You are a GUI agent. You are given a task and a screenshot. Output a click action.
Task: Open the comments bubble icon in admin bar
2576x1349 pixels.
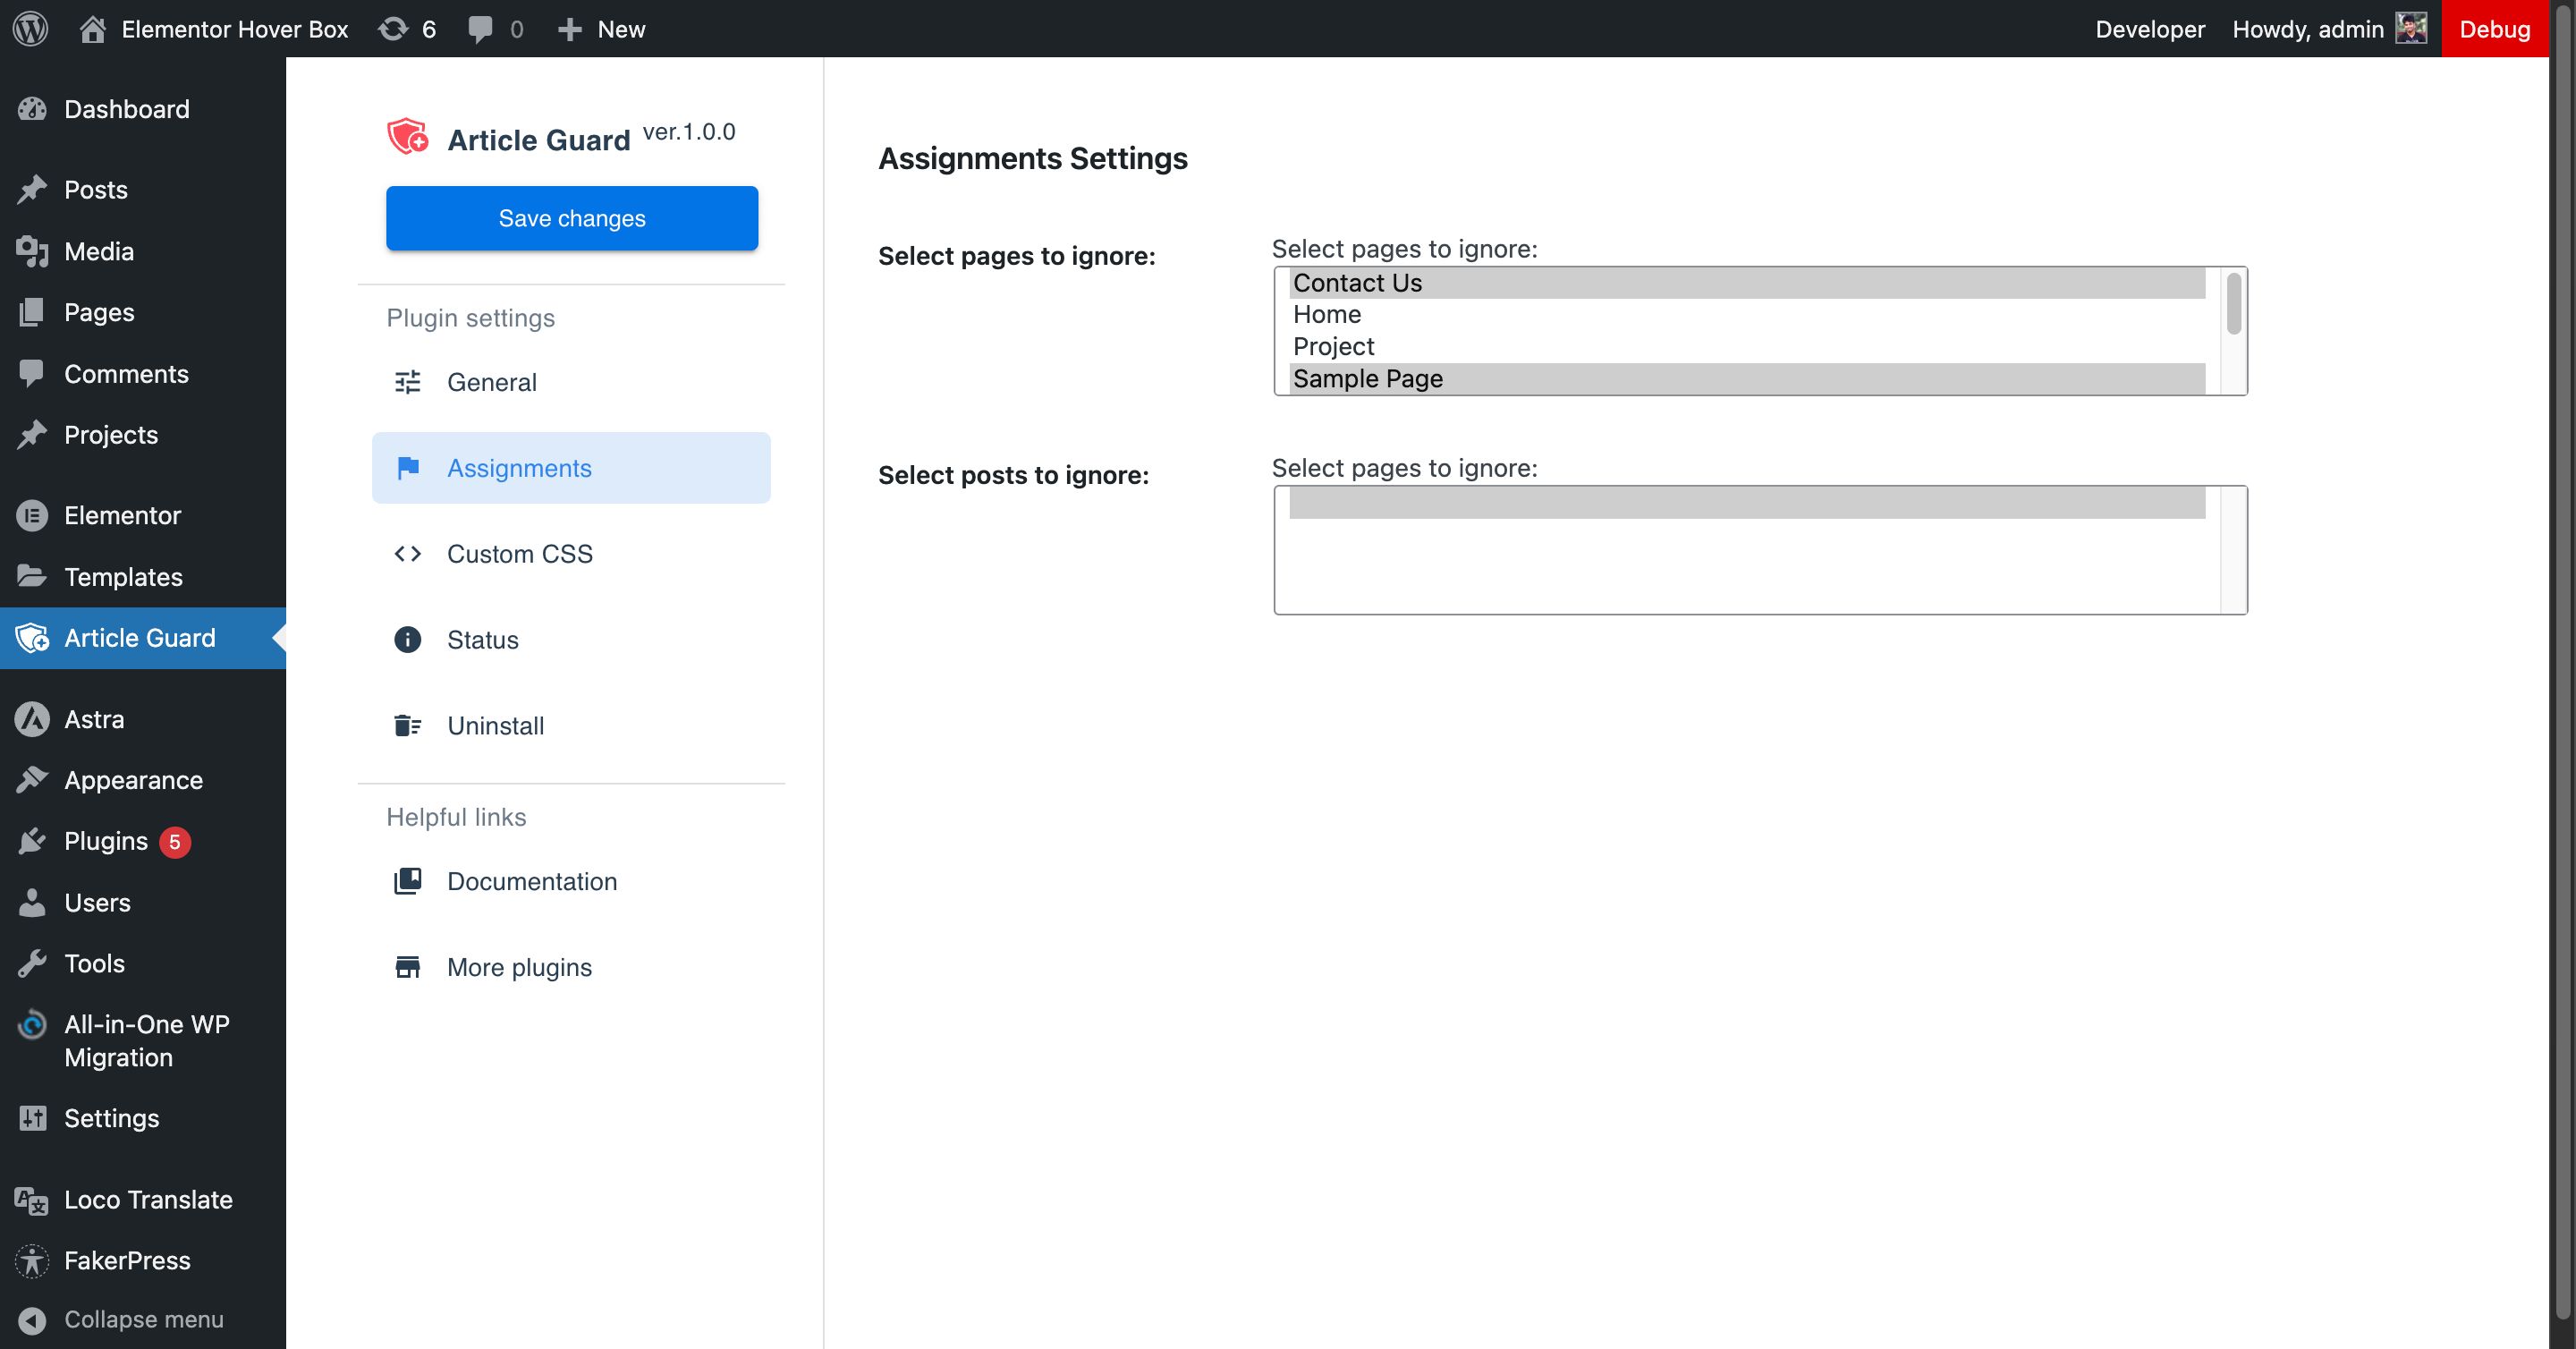click(480, 29)
